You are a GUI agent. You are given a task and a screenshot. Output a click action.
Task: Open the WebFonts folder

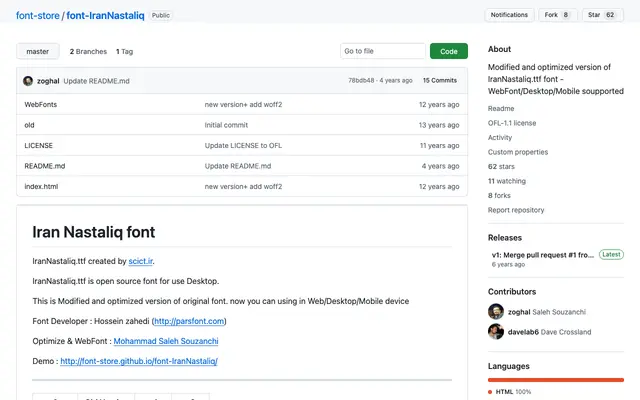click(41, 104)
